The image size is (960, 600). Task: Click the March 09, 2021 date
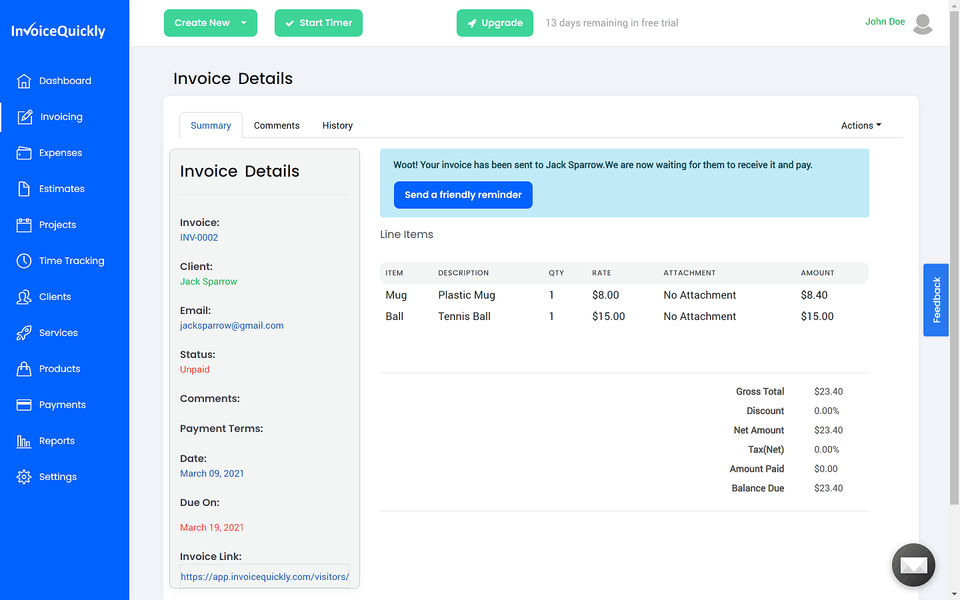click(x=212, y=473)
